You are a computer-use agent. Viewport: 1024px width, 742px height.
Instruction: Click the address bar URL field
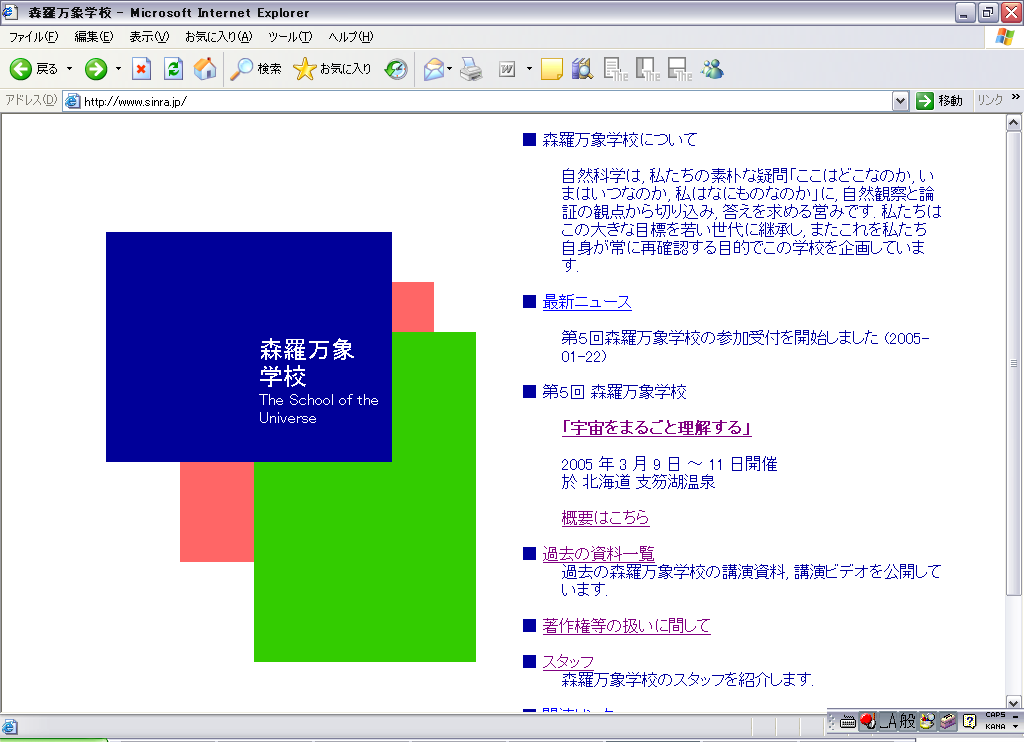(x=480, y=101)
